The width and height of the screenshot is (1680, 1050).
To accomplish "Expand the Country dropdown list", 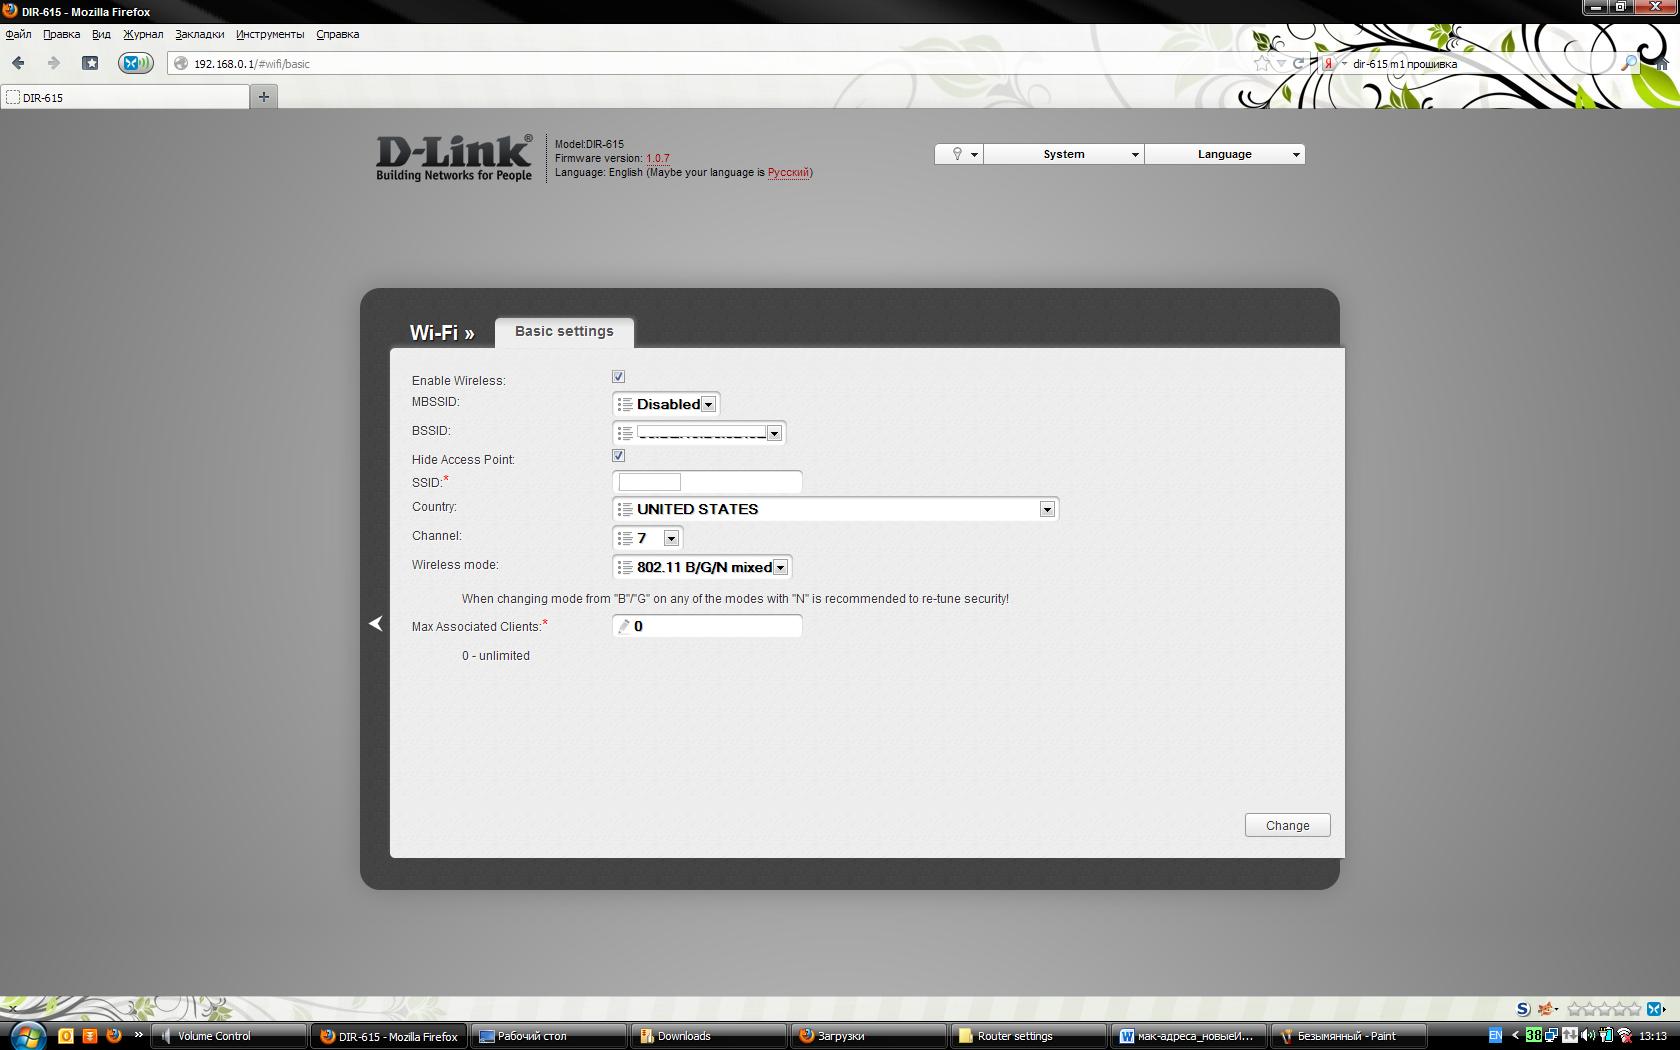I will [x=1046, y=509].
